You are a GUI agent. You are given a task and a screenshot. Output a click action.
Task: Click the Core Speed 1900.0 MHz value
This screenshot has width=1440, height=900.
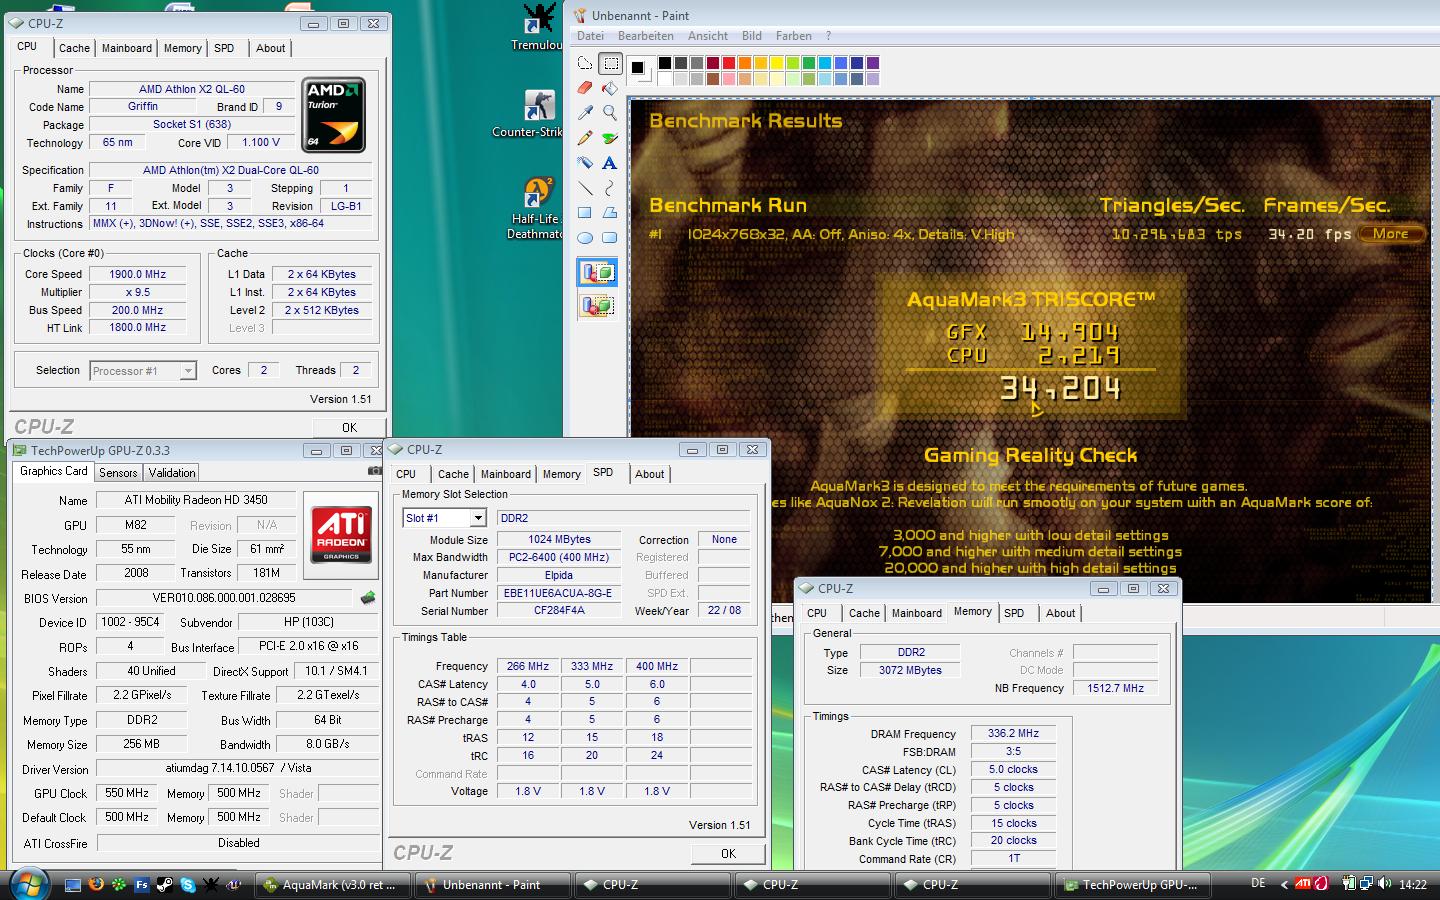click(x=138, y=274)
